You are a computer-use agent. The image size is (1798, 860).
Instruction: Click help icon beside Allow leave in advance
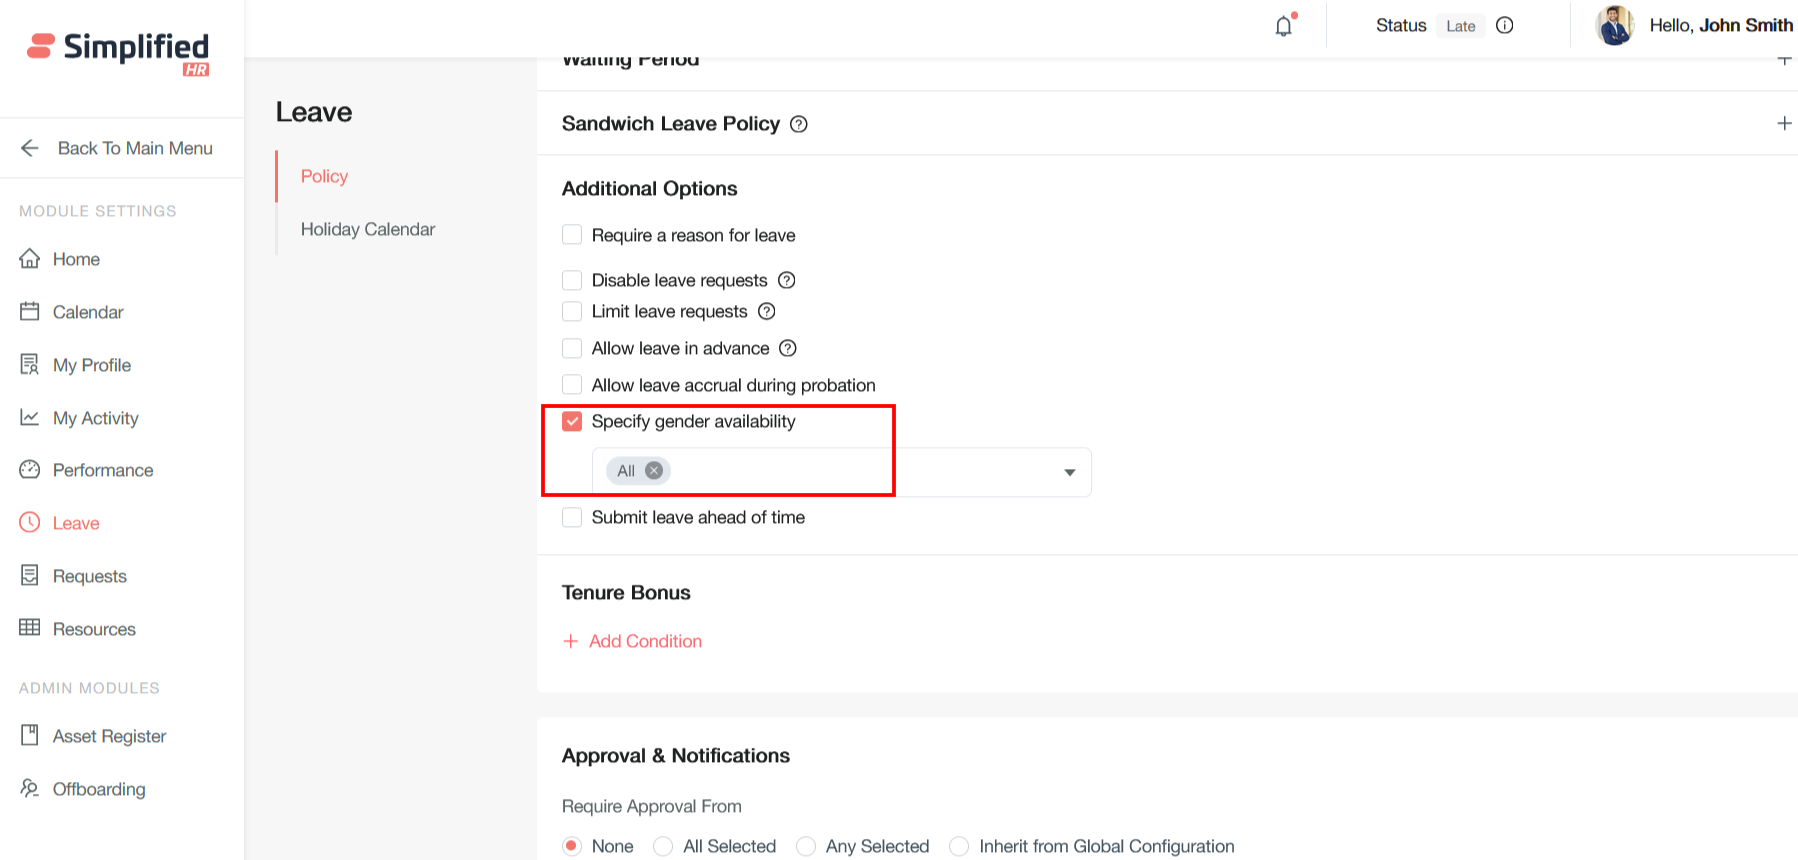coord(788,348)
